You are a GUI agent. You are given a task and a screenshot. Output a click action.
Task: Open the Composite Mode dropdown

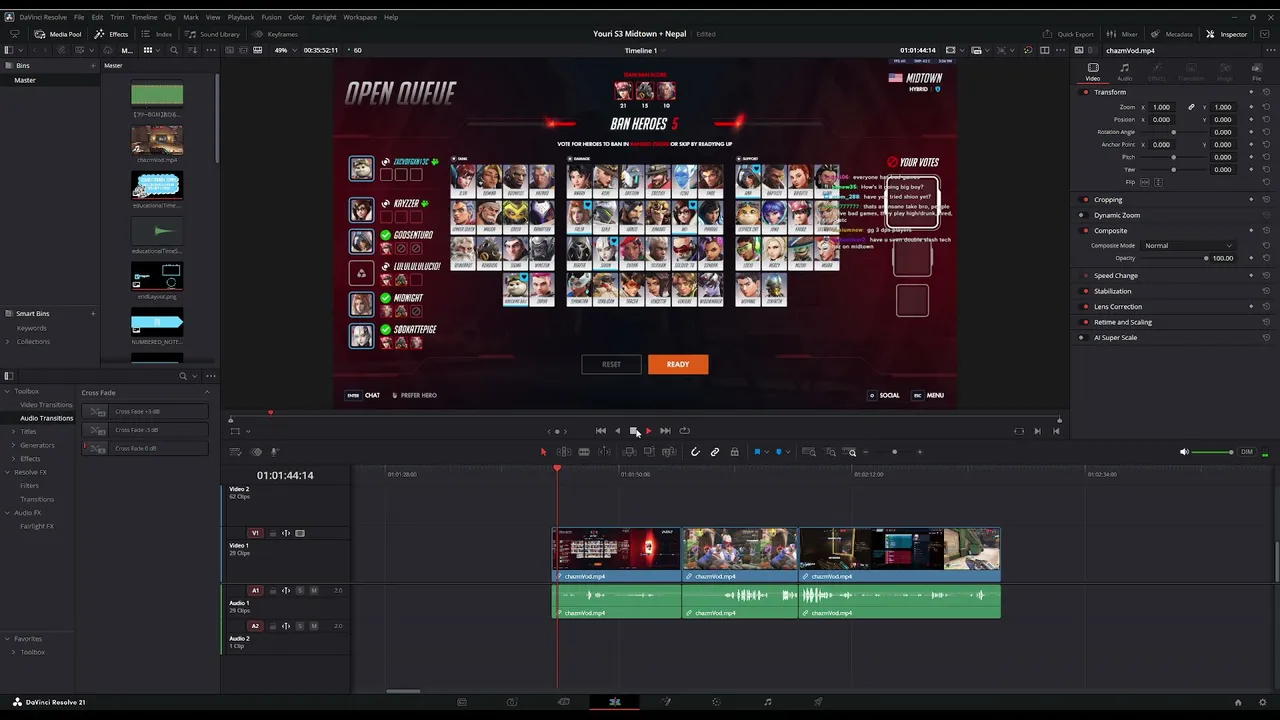(x=1188, y=246)
